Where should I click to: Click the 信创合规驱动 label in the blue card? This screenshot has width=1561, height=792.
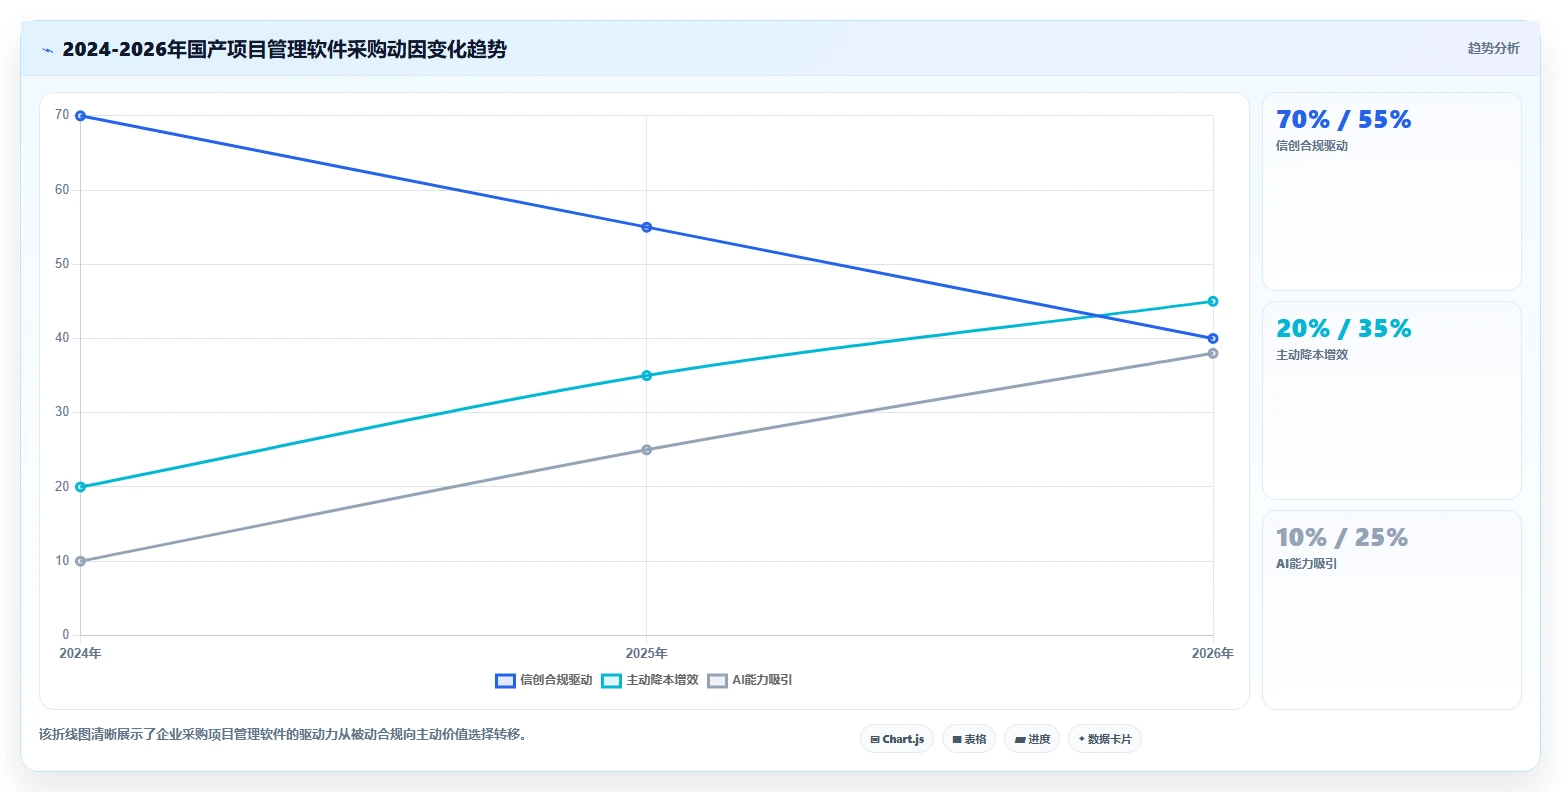click(1312, 146)
